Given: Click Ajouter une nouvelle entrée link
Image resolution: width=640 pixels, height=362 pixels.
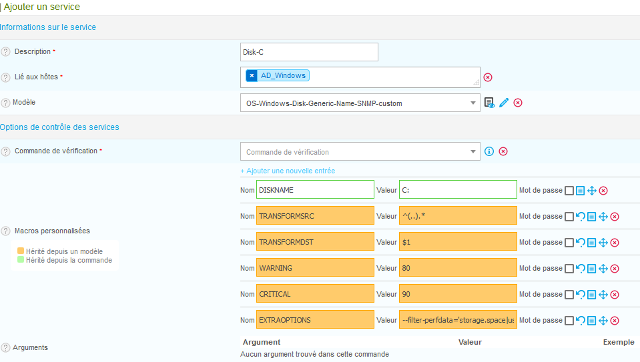Looking at the screenshot, I should click(x=288, y=171).
